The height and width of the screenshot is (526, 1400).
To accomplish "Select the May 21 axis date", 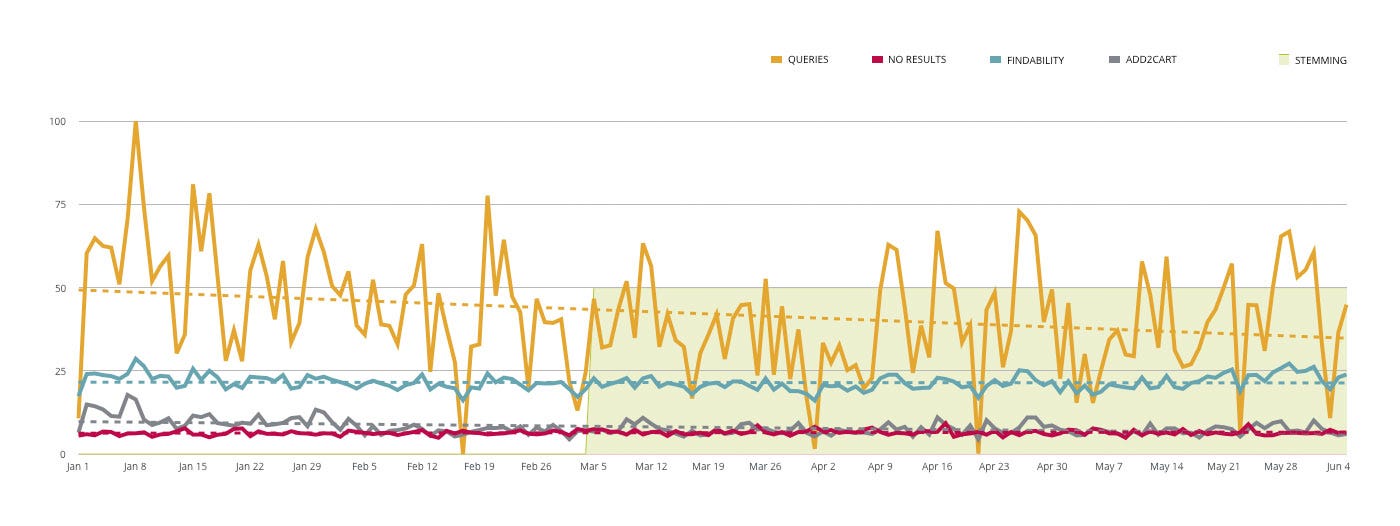I will point(1223,467).
